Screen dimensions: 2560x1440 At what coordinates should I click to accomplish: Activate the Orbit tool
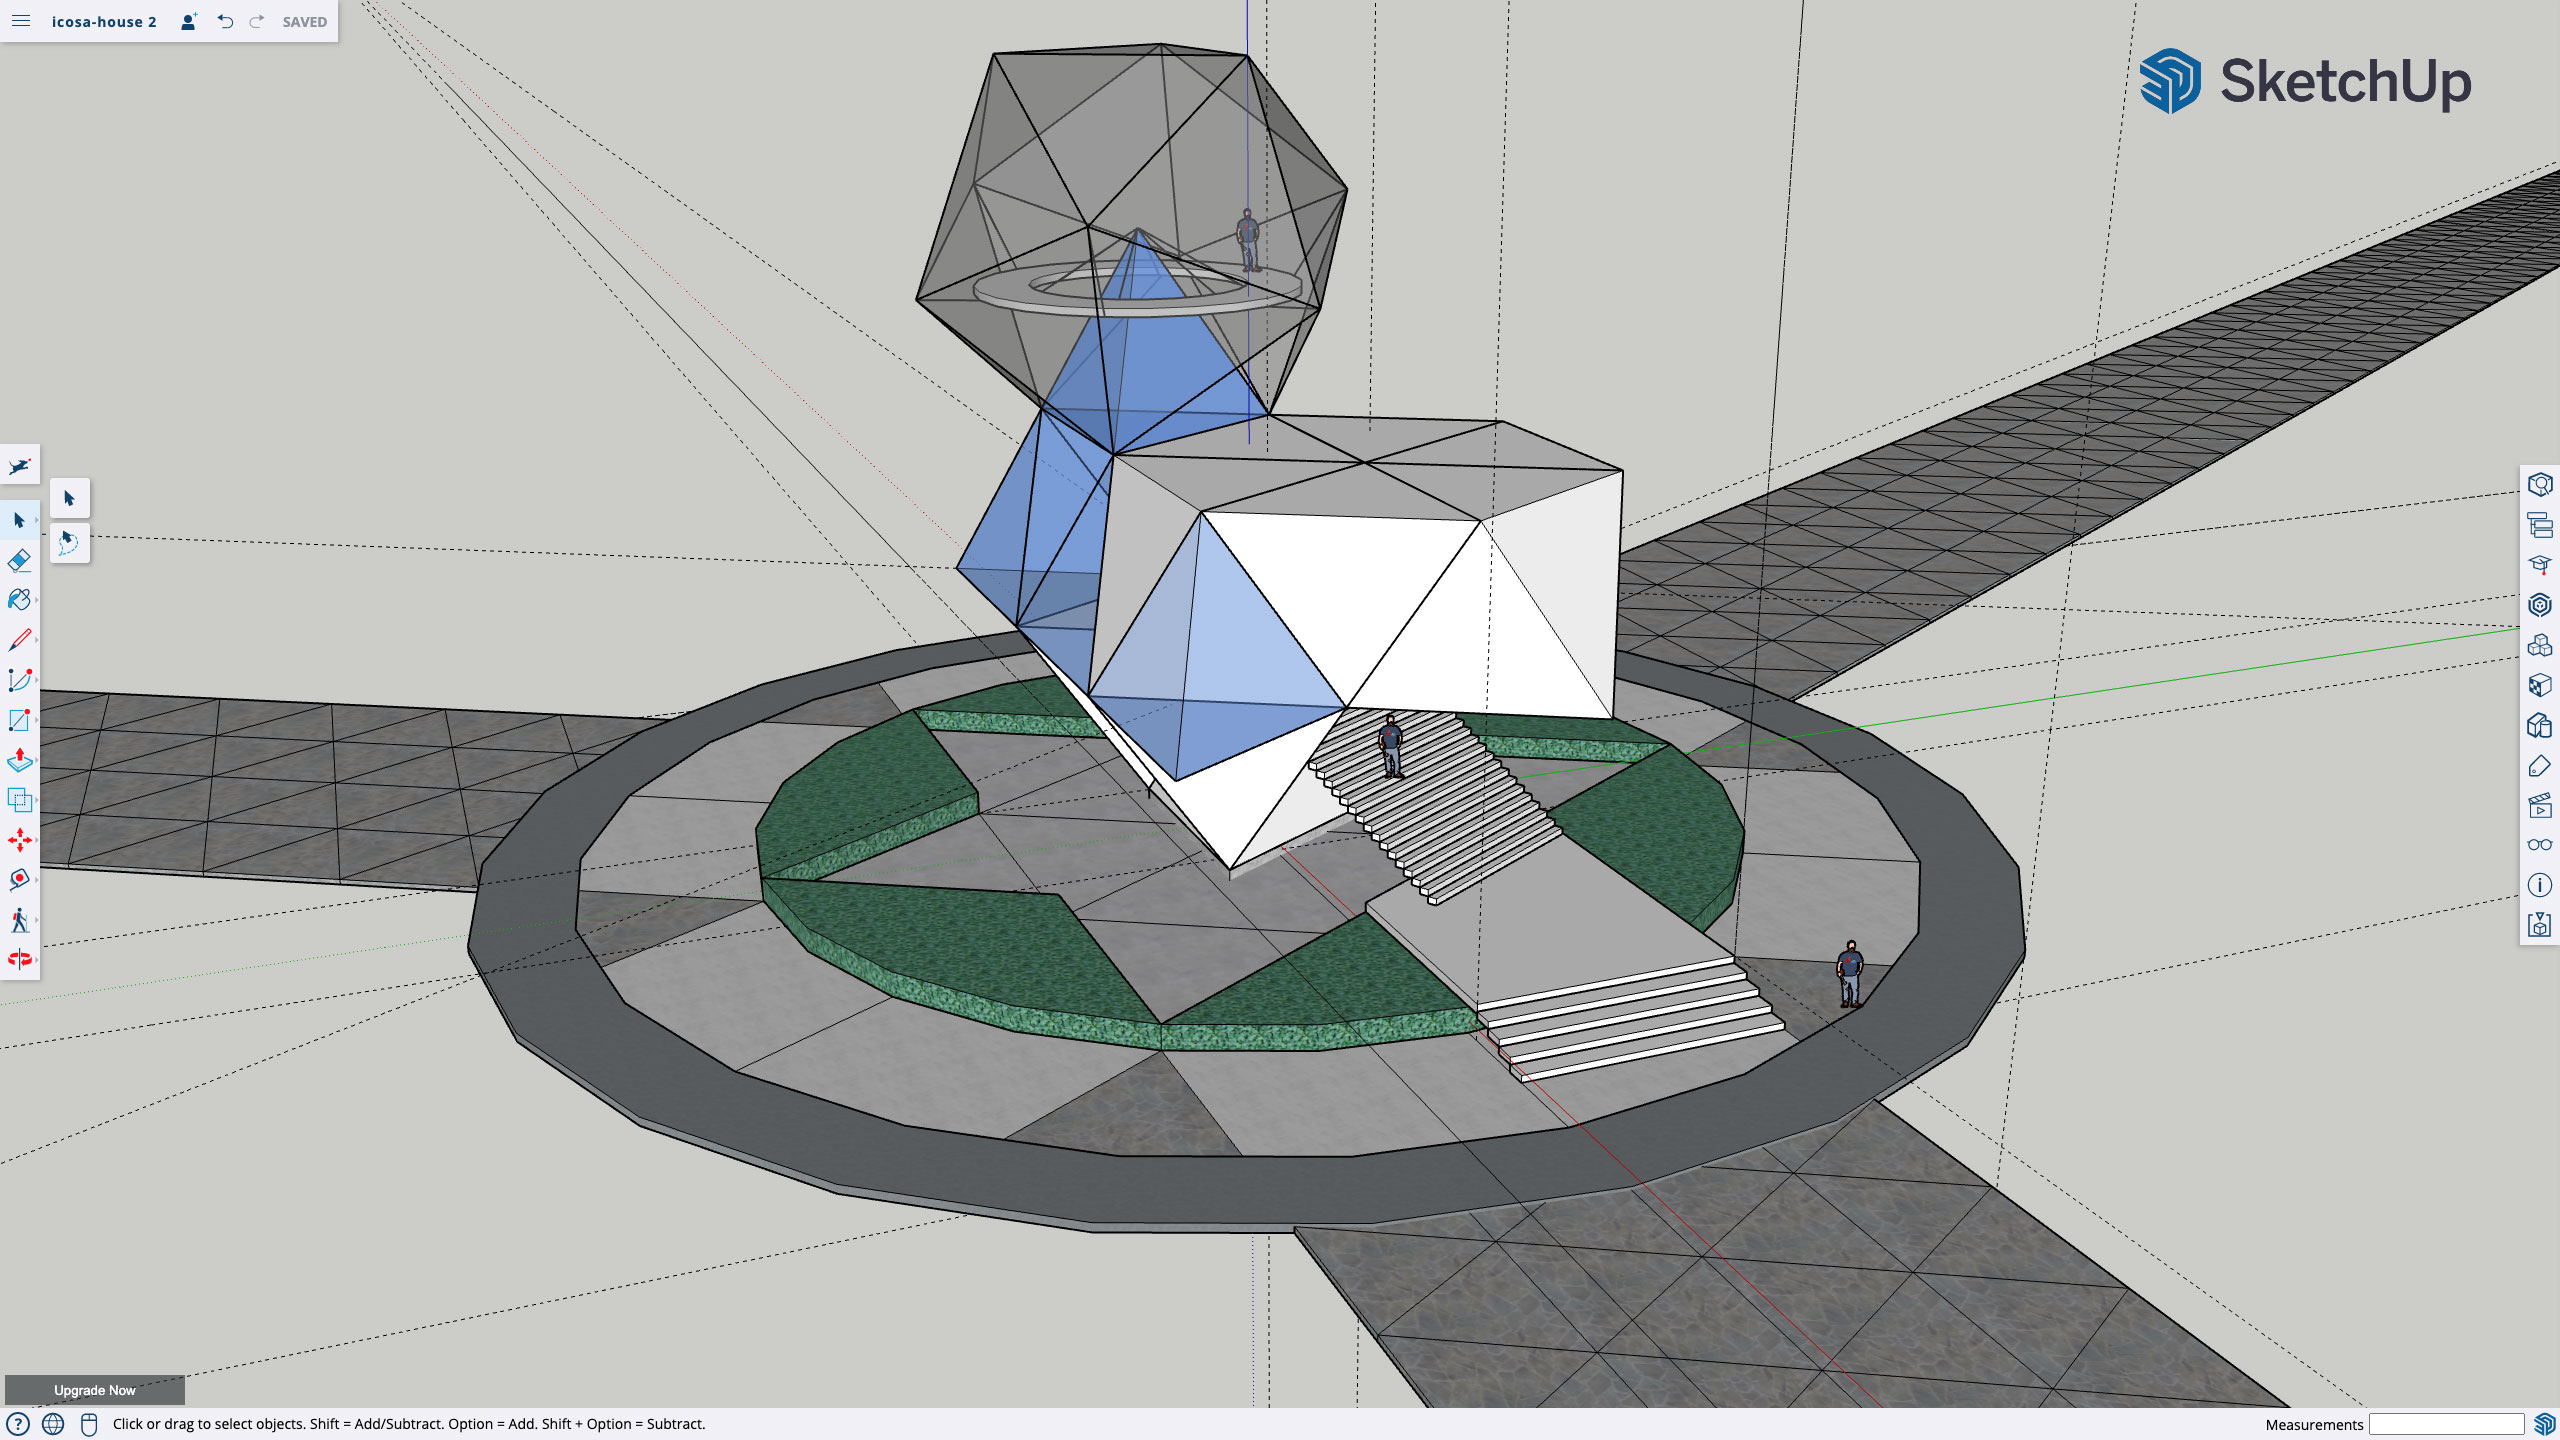(19, 960)
